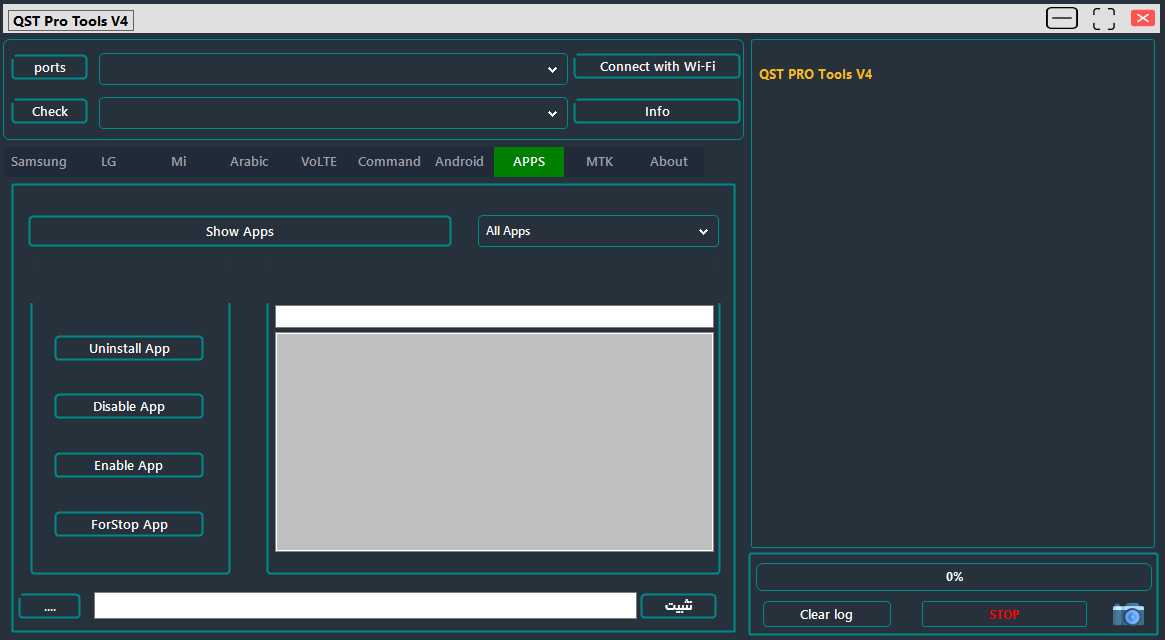Click the camera screenshot icon
1165x640 pixels.
click(x=1128, y=614)
